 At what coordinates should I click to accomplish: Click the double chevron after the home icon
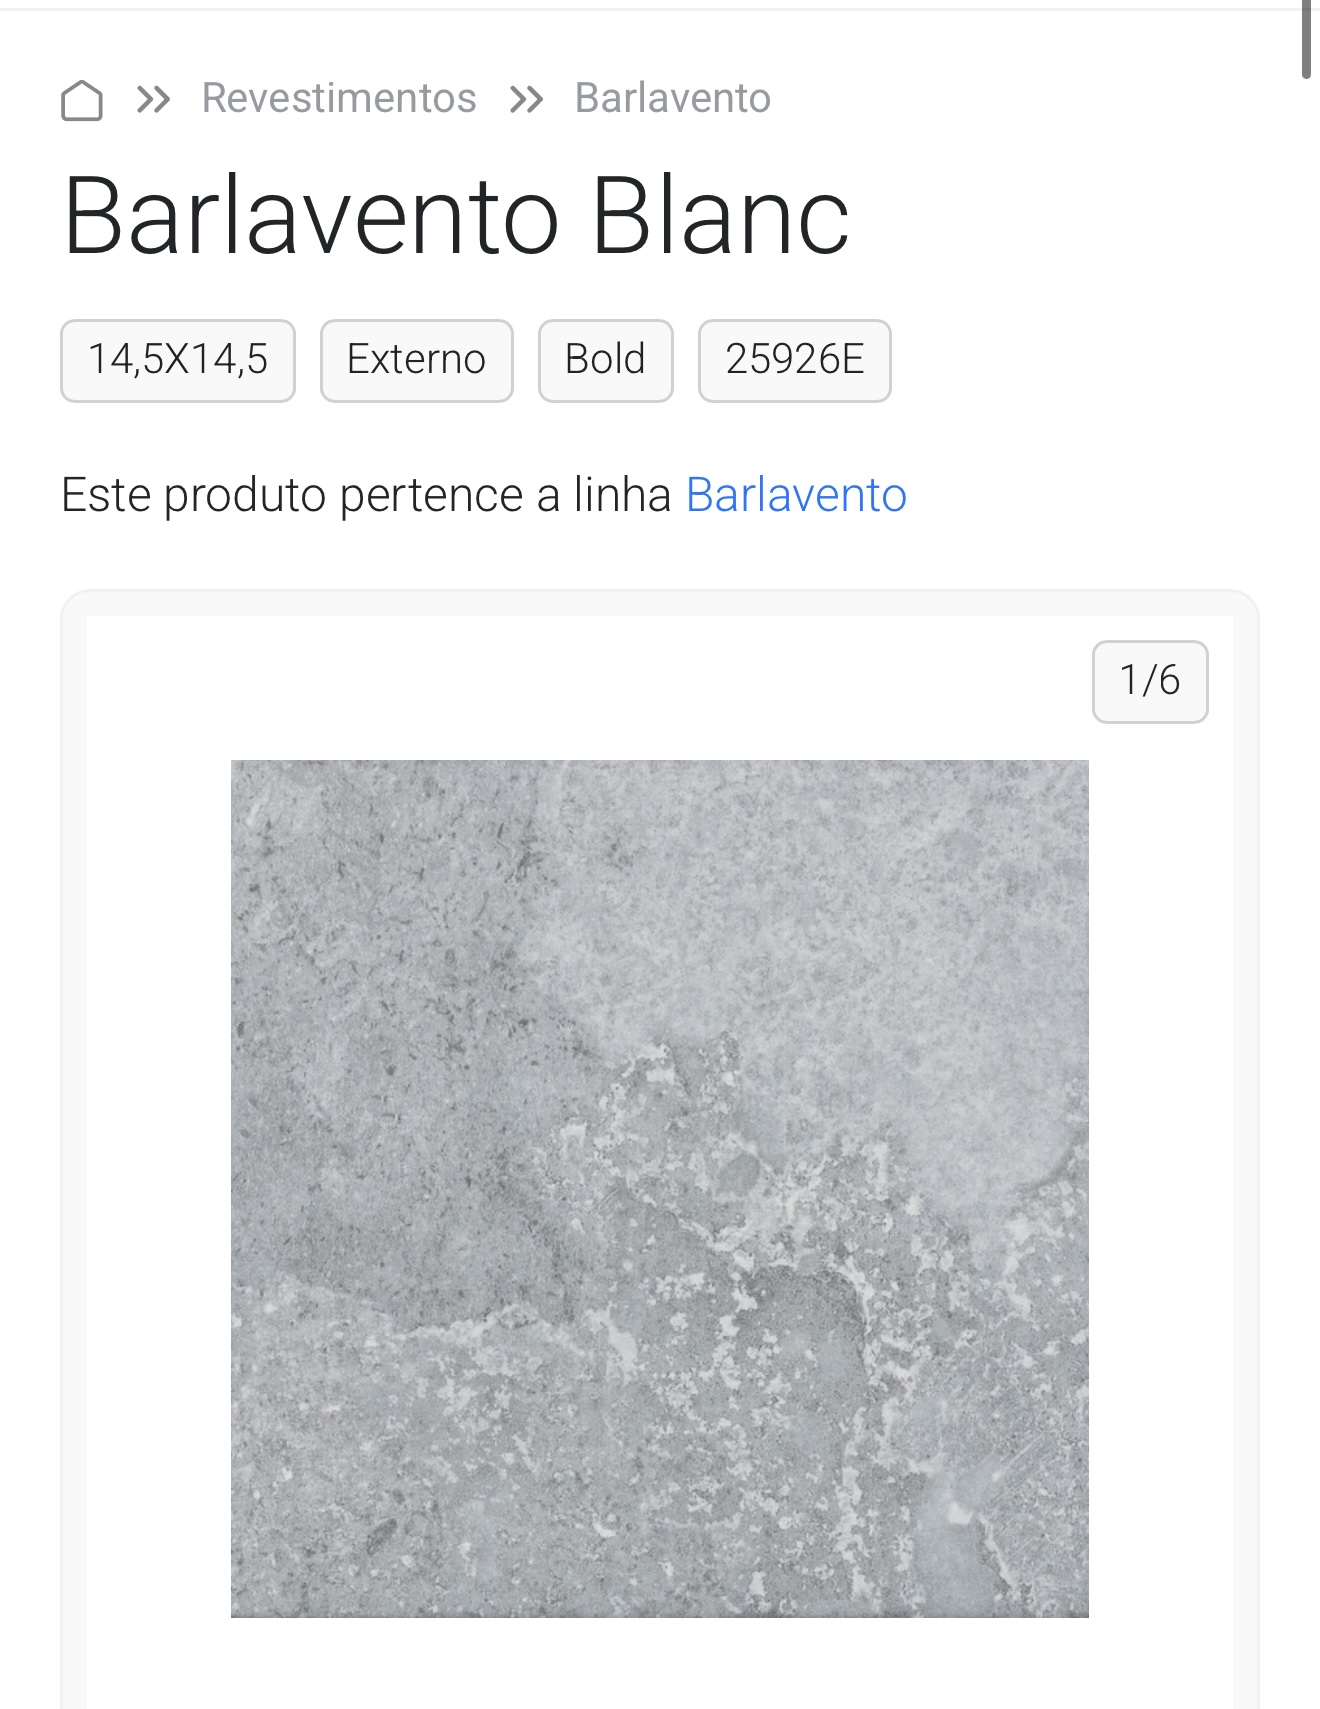pos(153,99)
